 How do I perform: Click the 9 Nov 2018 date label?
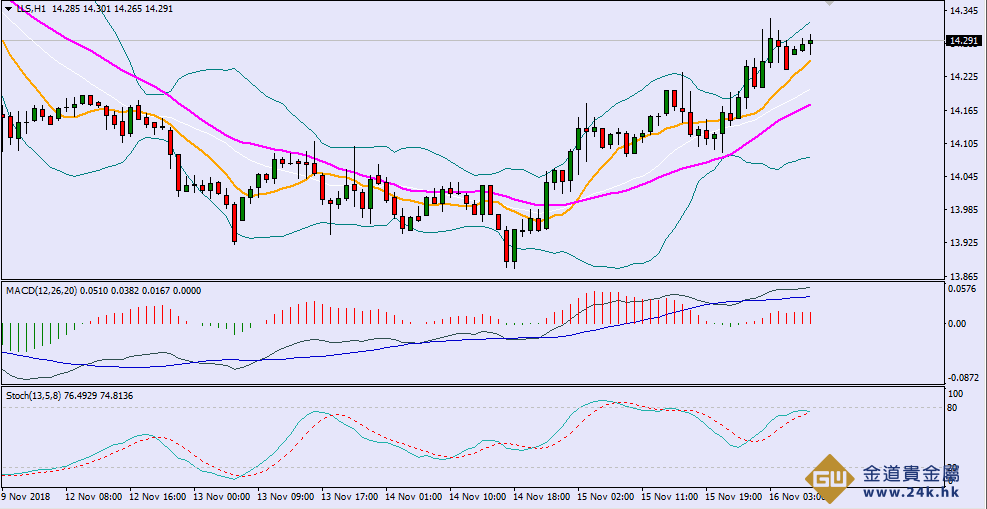point(26,496)
